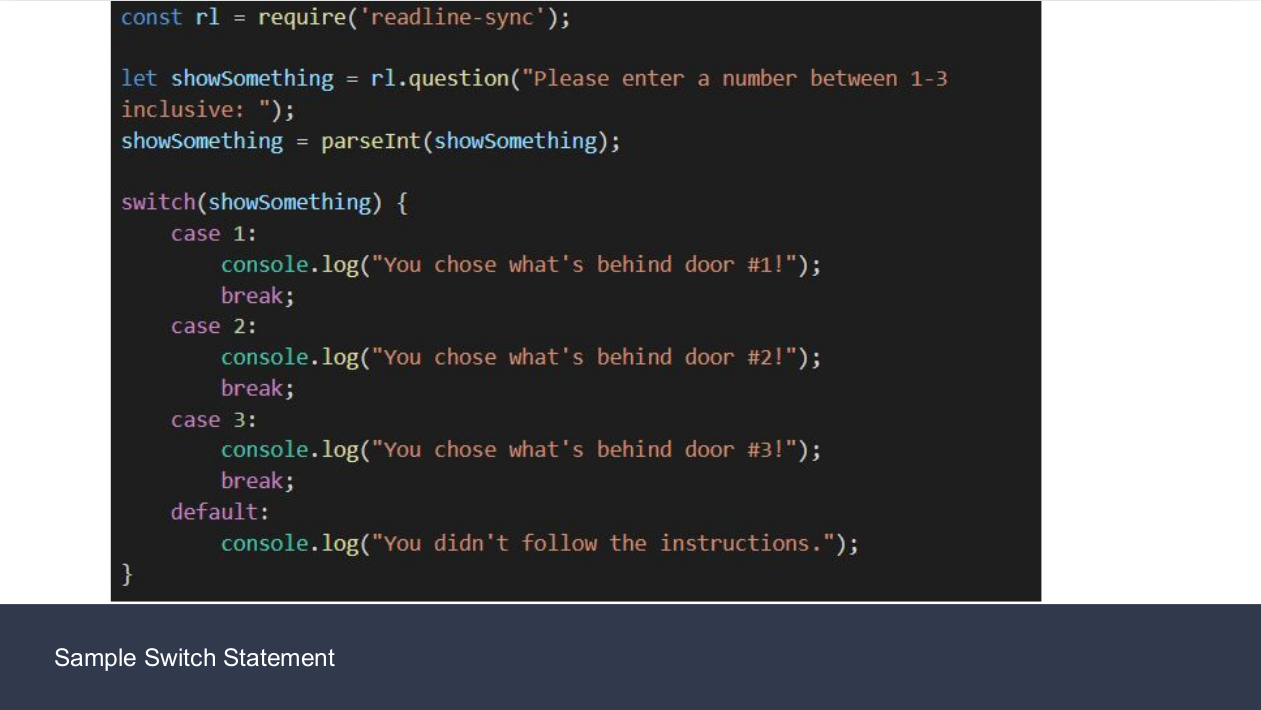Click the first 'break;' statement
The height and width of the screenshot is (710, 1261).
[x=258, y=296]
